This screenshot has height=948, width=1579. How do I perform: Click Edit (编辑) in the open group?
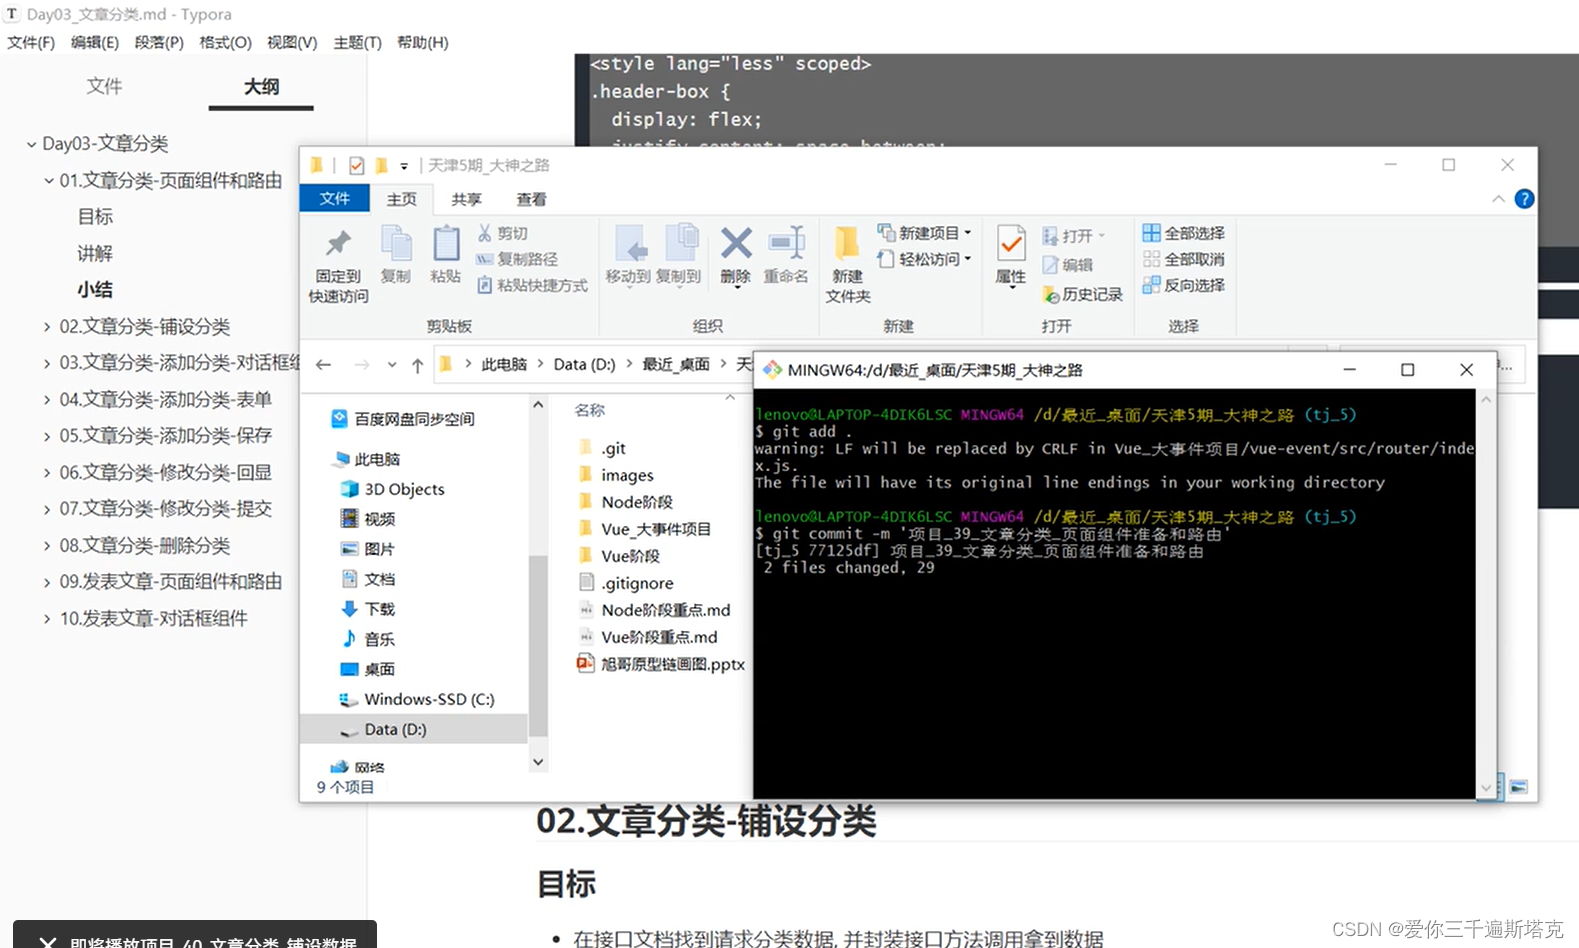coord(1068,265)
